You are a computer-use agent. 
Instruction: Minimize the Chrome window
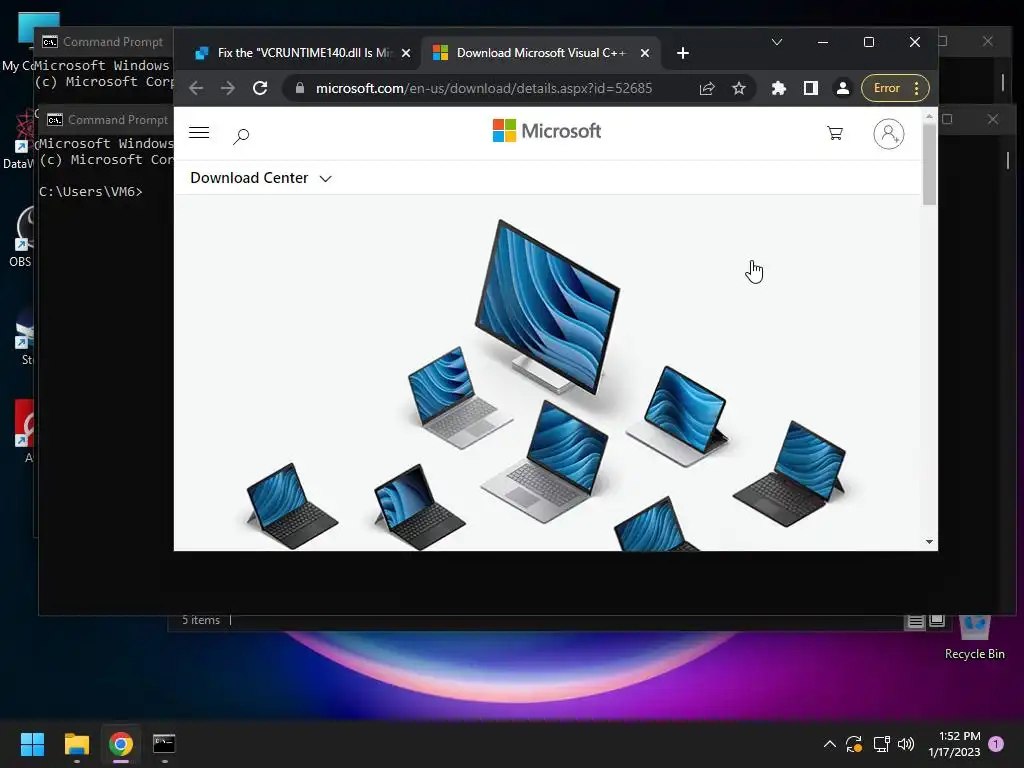pyautogui.click(x=823, y=42)
